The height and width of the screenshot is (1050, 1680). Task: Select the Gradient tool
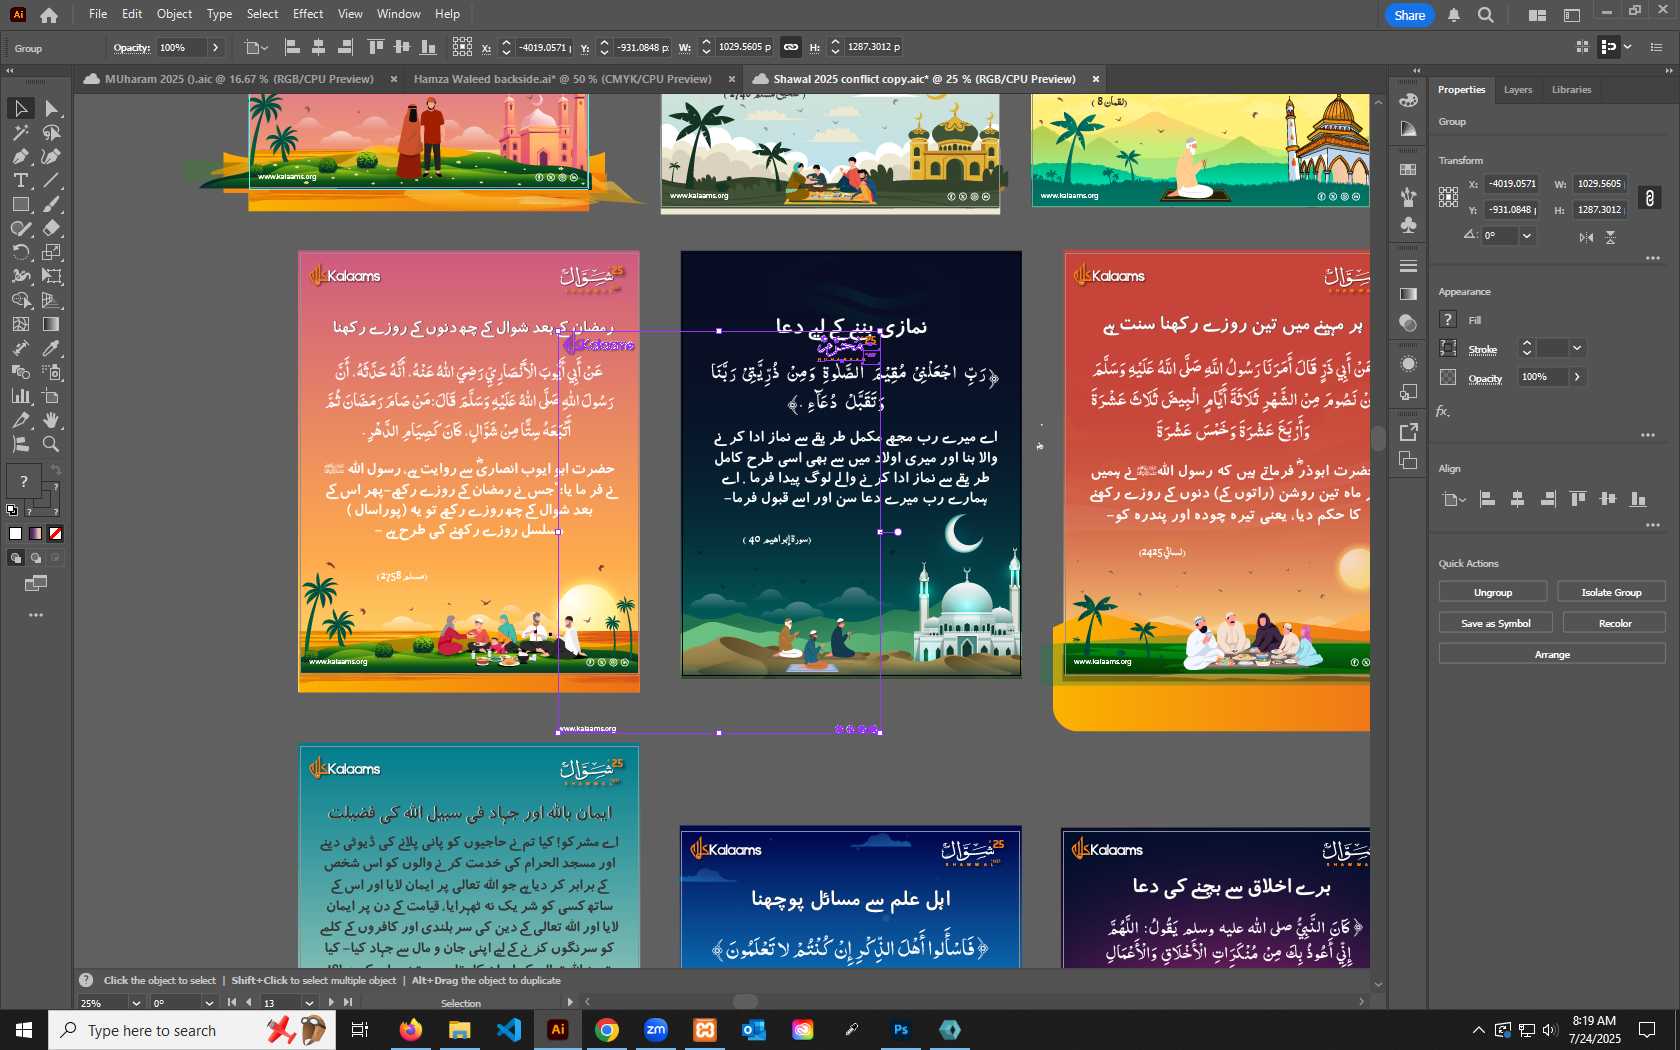pos(52,324)
